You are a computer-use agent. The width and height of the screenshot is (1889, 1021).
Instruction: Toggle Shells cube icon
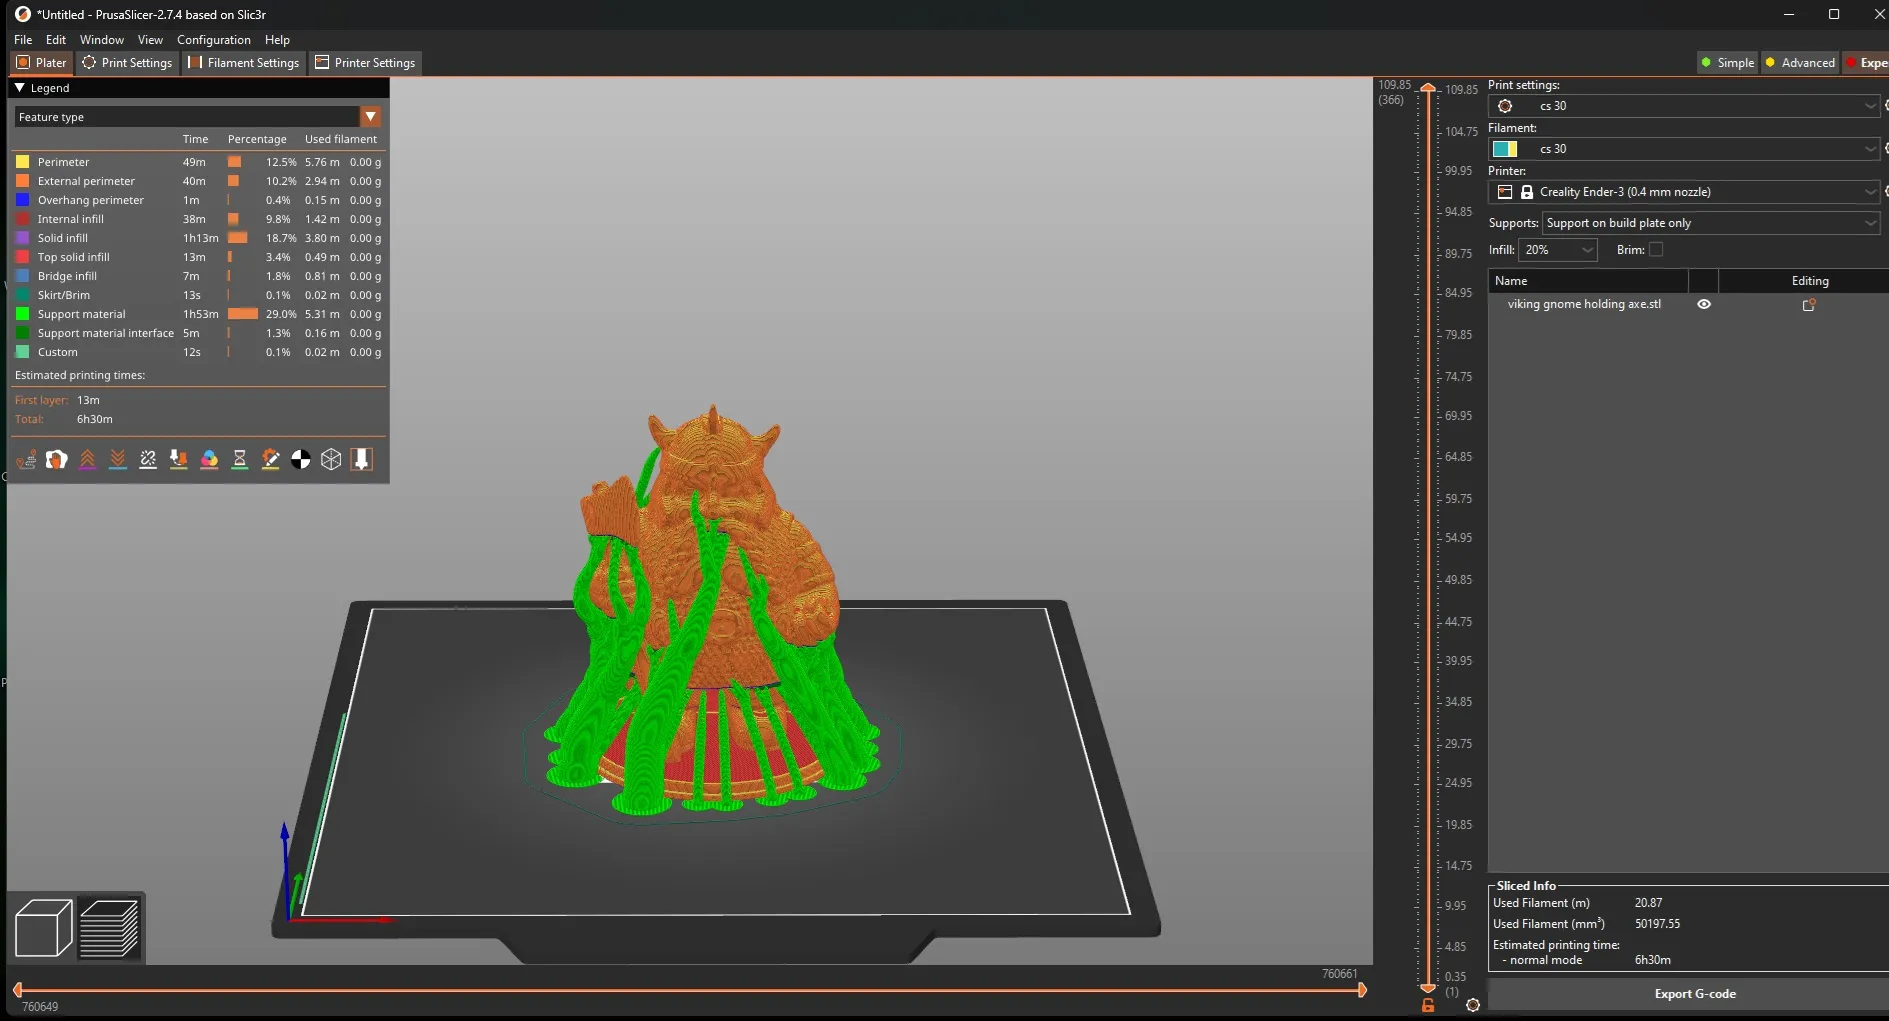click(331, 459)
